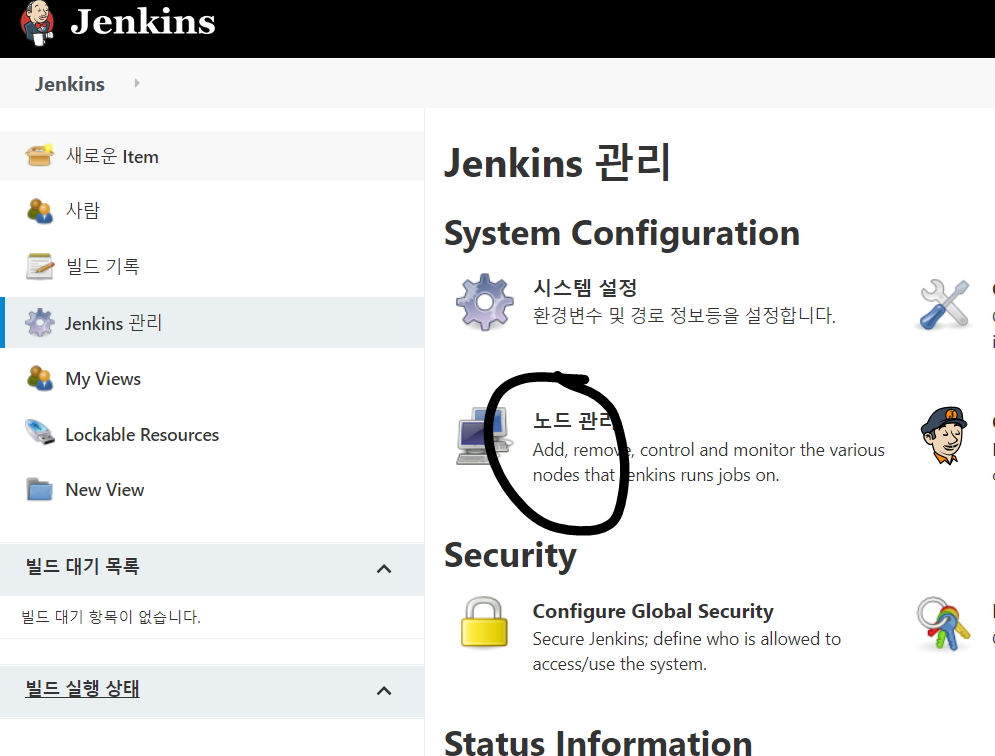Screen dimensions: 995x756
Task: Click the Status Information section heading
Action: click(598, 743)
